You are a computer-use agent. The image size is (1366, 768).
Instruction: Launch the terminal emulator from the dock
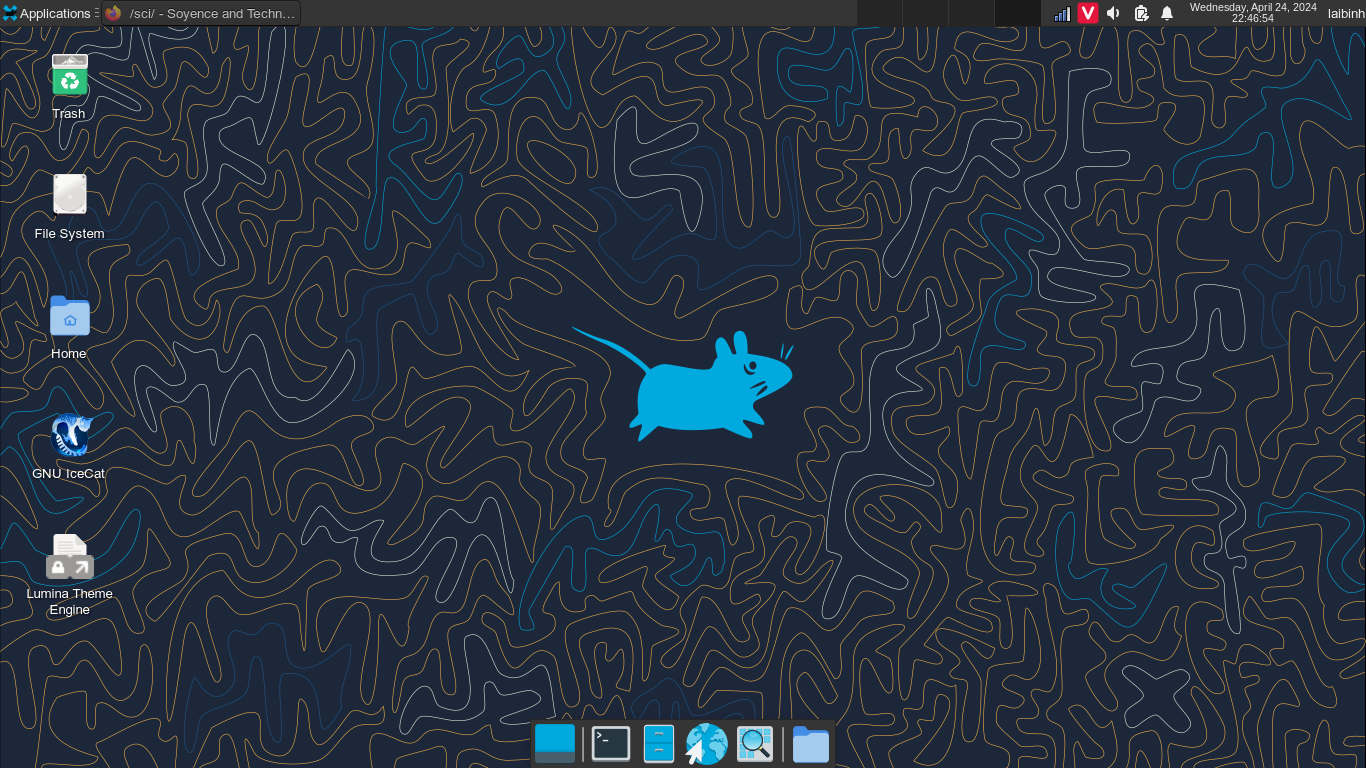click(x=611, y=744)
